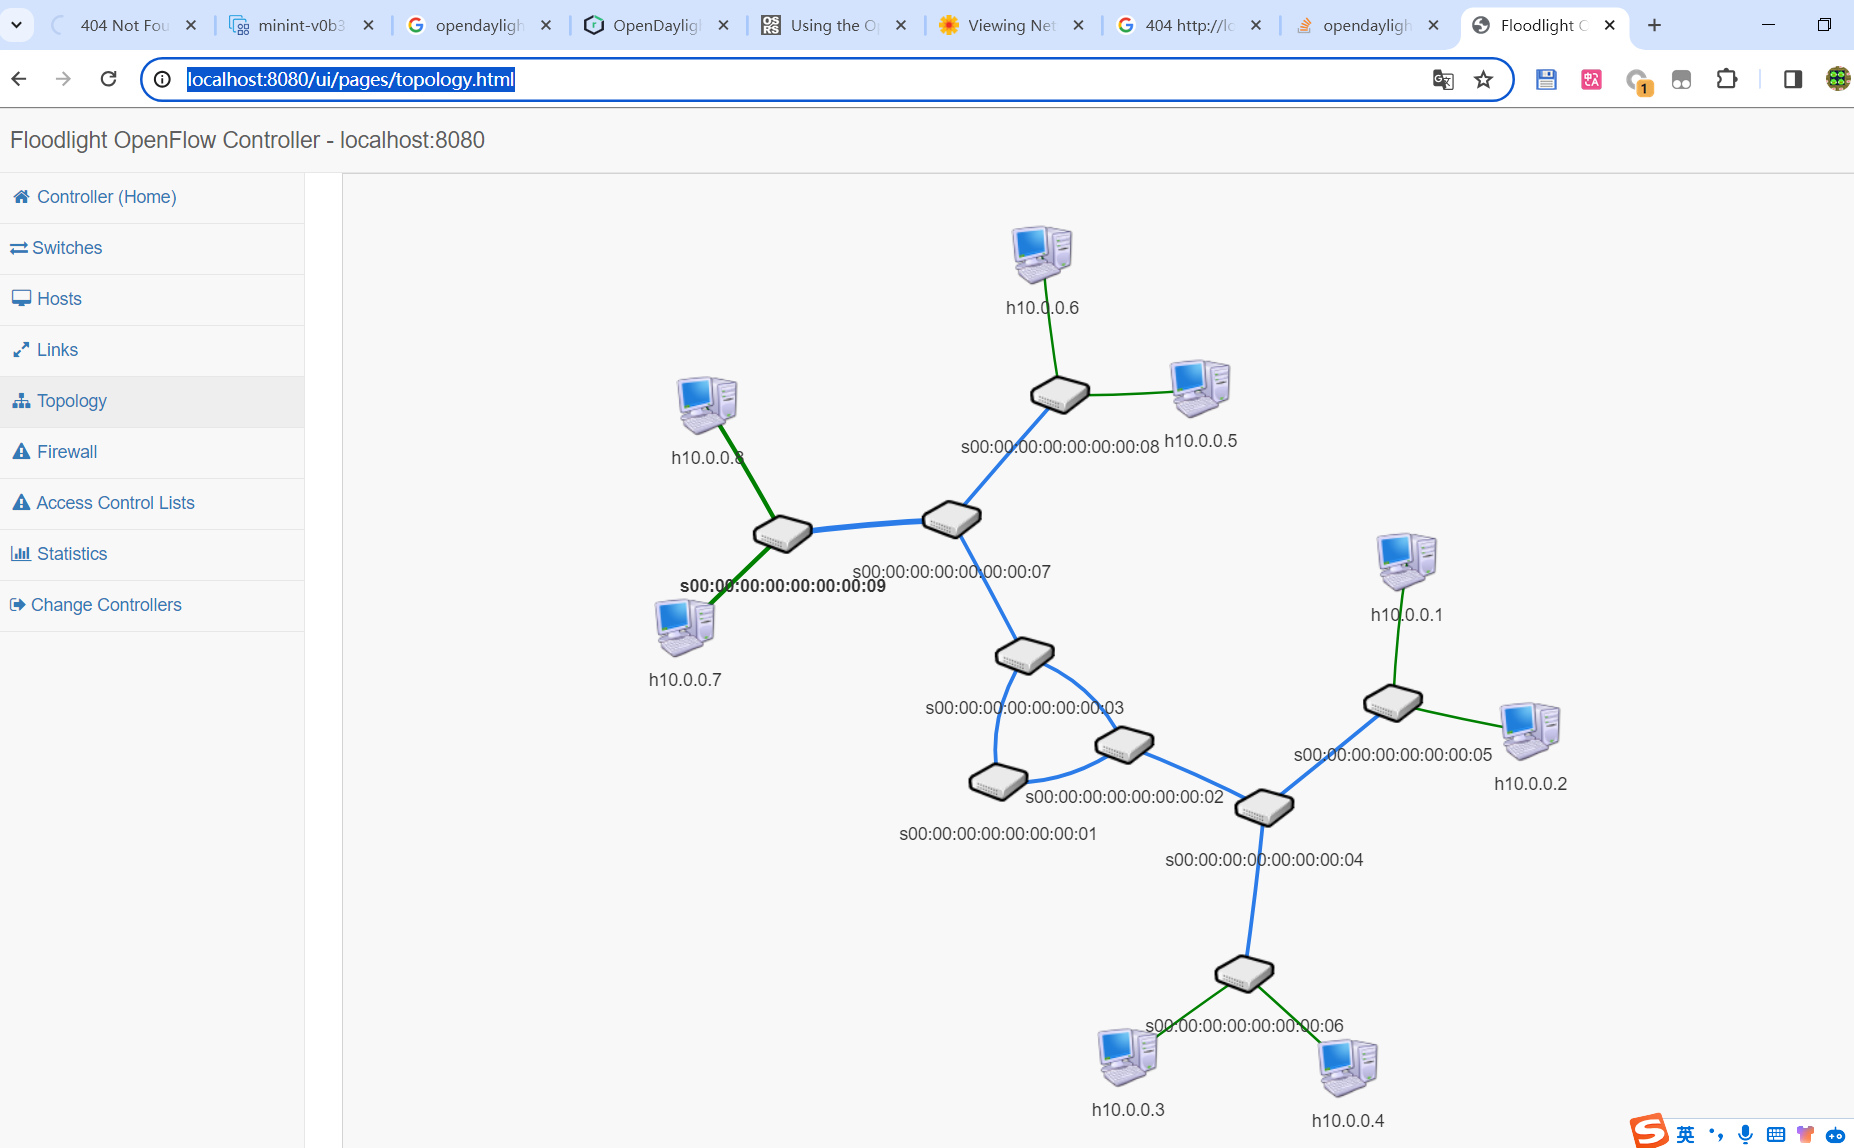
Task: Switch to the '404 Not Fou' tab
Action: point(122,25)
